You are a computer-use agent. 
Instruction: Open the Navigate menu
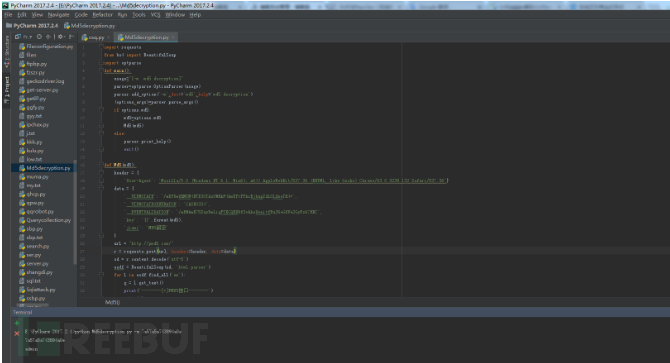[59, 15]
